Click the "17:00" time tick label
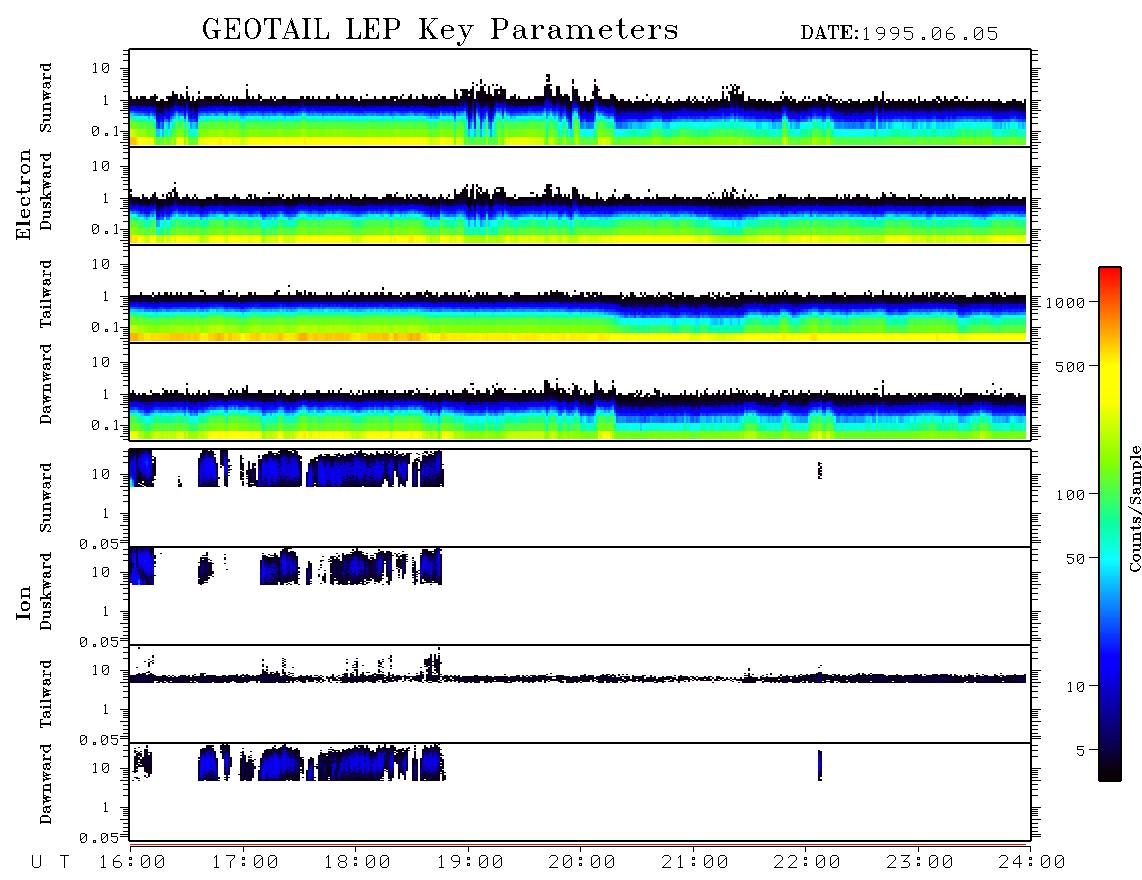The width and height of the screenshot is (1142, 880). (x=245, y=863)
